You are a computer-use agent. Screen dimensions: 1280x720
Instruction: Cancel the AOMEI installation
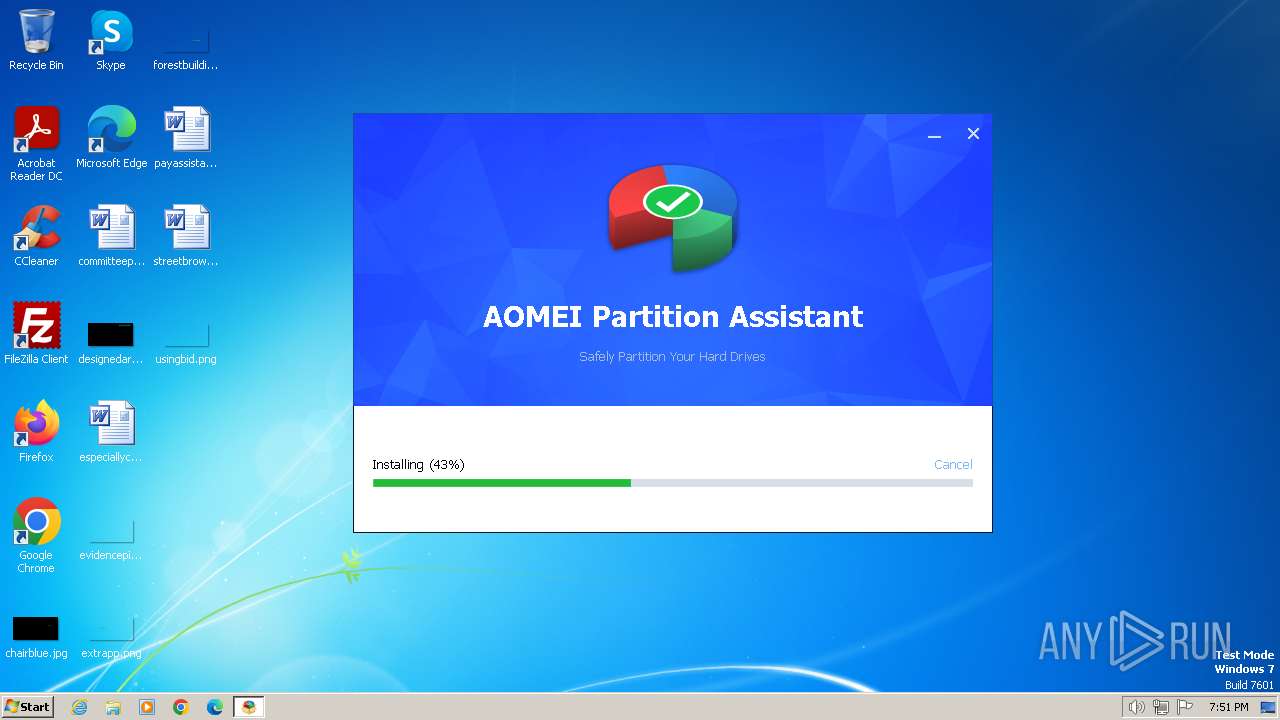pos(952,464)
